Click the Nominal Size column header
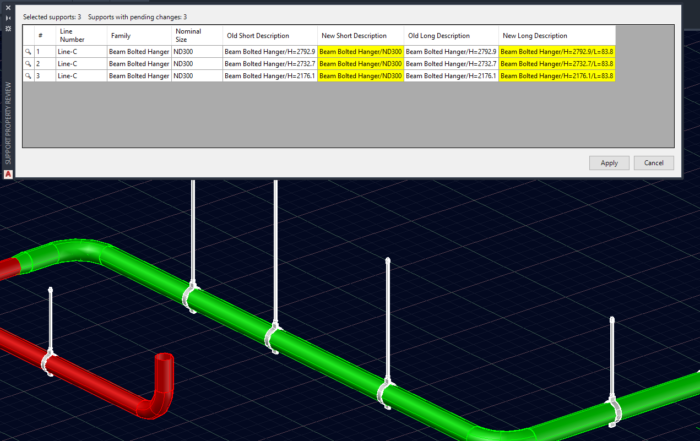 click(197, 36)
